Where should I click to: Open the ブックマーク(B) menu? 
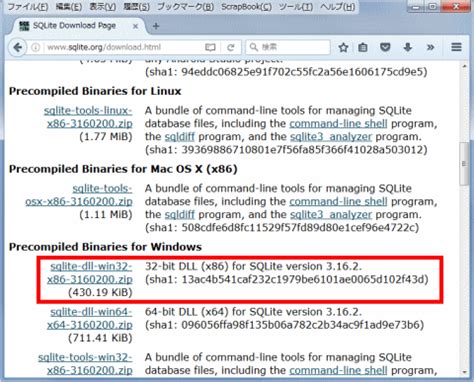185,7
